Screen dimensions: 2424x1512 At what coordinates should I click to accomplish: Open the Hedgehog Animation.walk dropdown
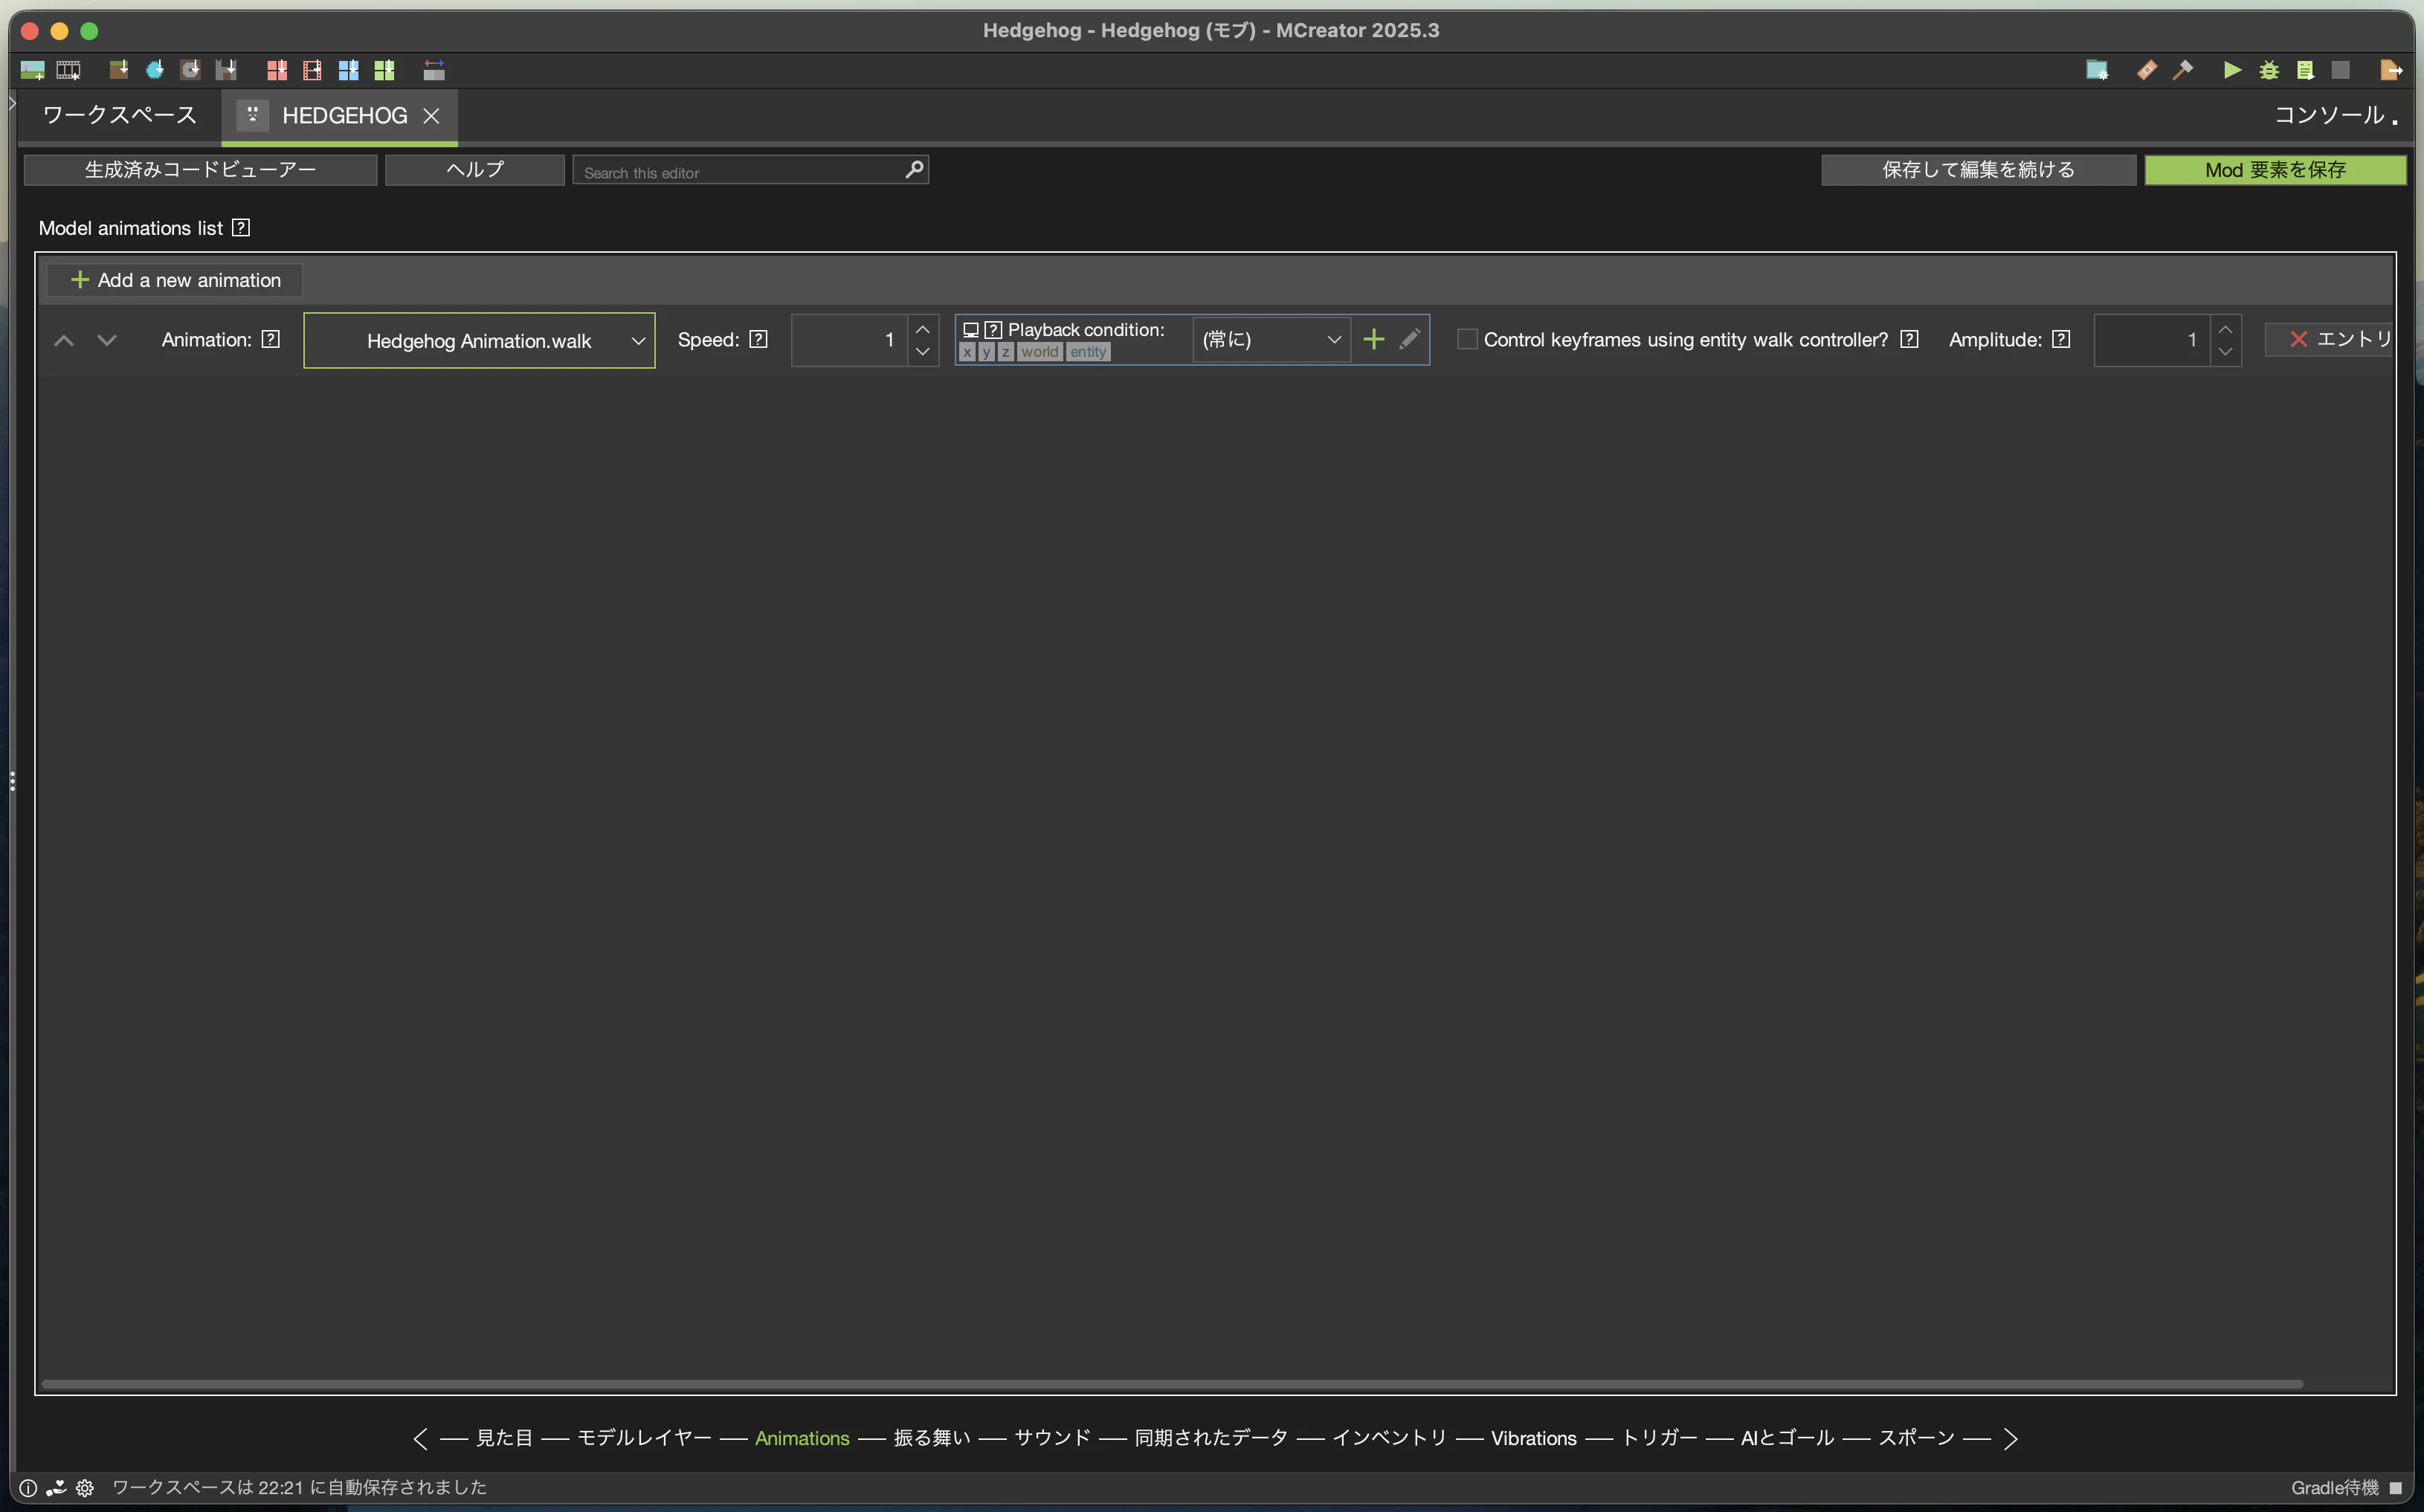tap(479, 341)
